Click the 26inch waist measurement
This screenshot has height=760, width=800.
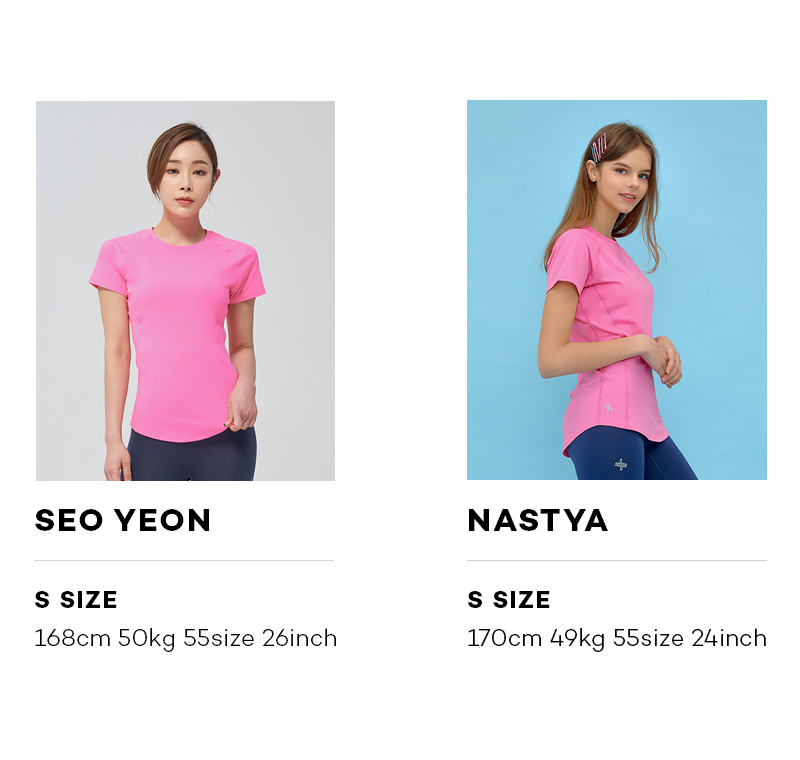[299, 638]
